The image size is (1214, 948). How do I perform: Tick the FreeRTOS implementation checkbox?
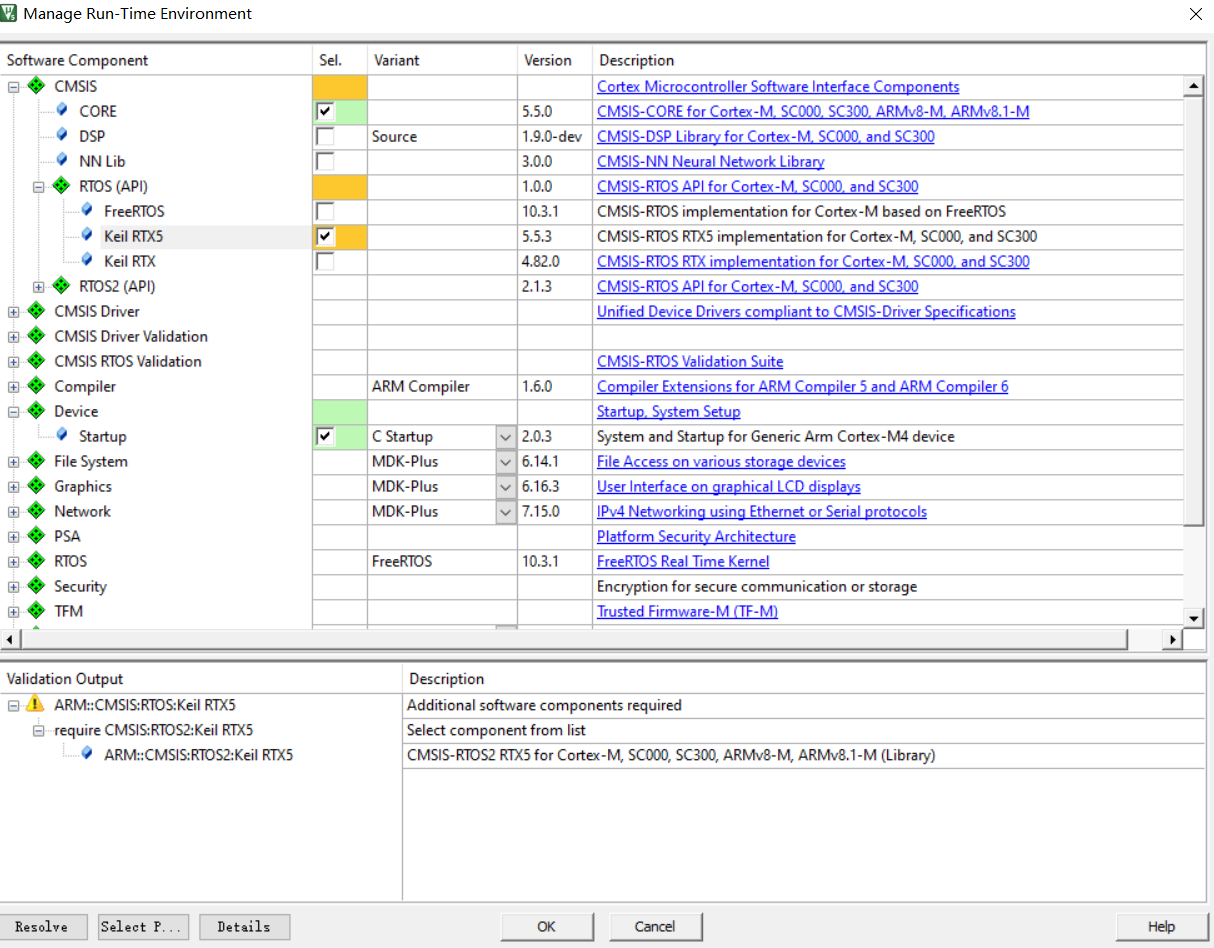(324, 211)
